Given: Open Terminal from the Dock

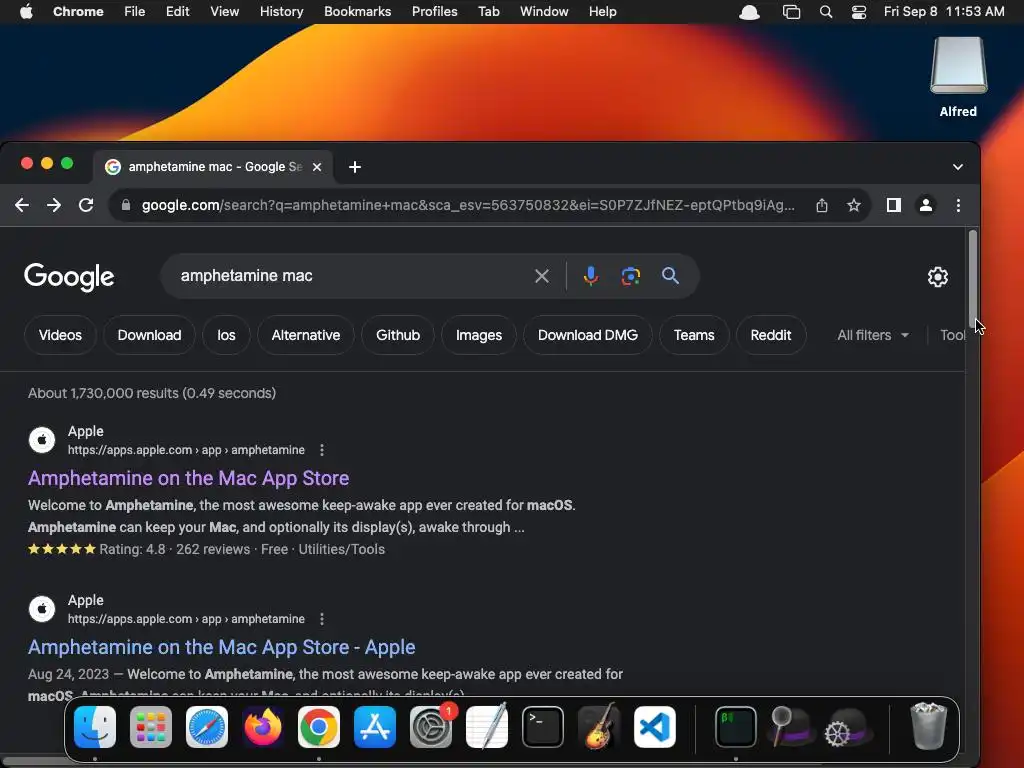Looking at the screenshot, I should [x=543, y=727].
